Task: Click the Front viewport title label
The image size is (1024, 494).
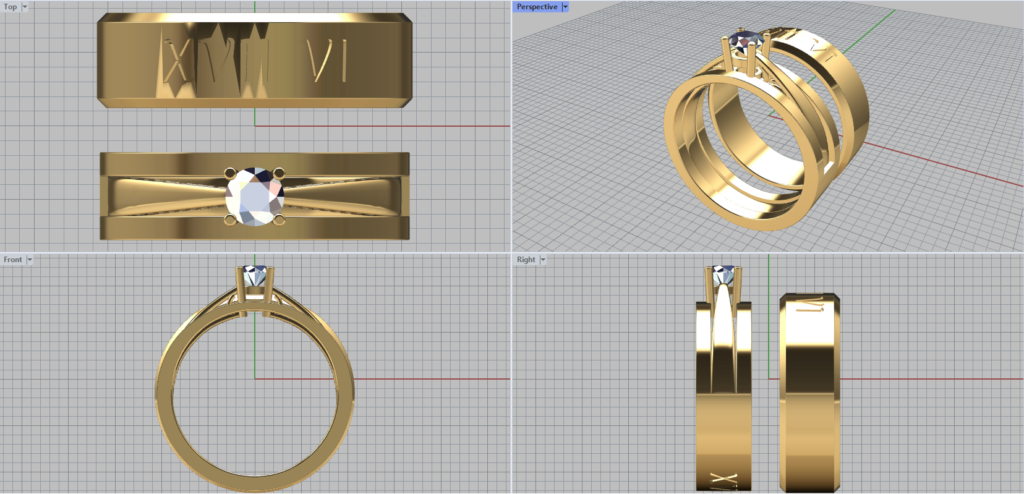Action: (x=13, y=259)
